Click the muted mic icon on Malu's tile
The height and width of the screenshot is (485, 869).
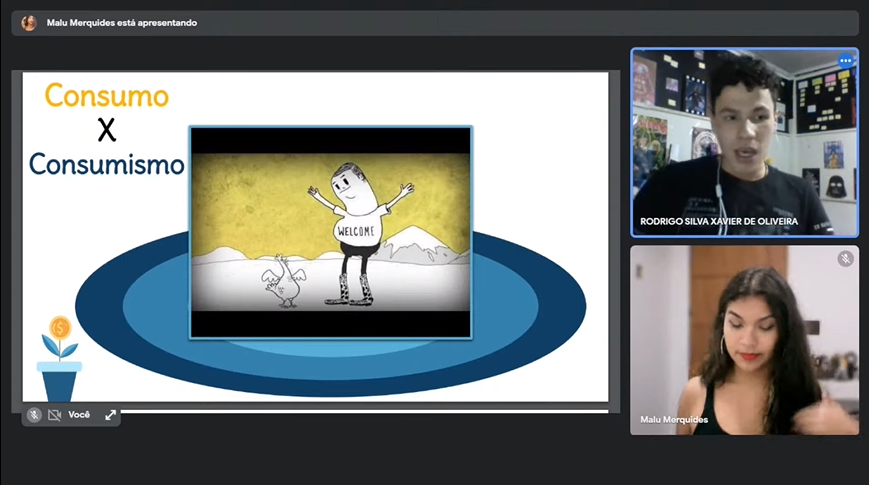pyautogui.click(x=845, y=259)
